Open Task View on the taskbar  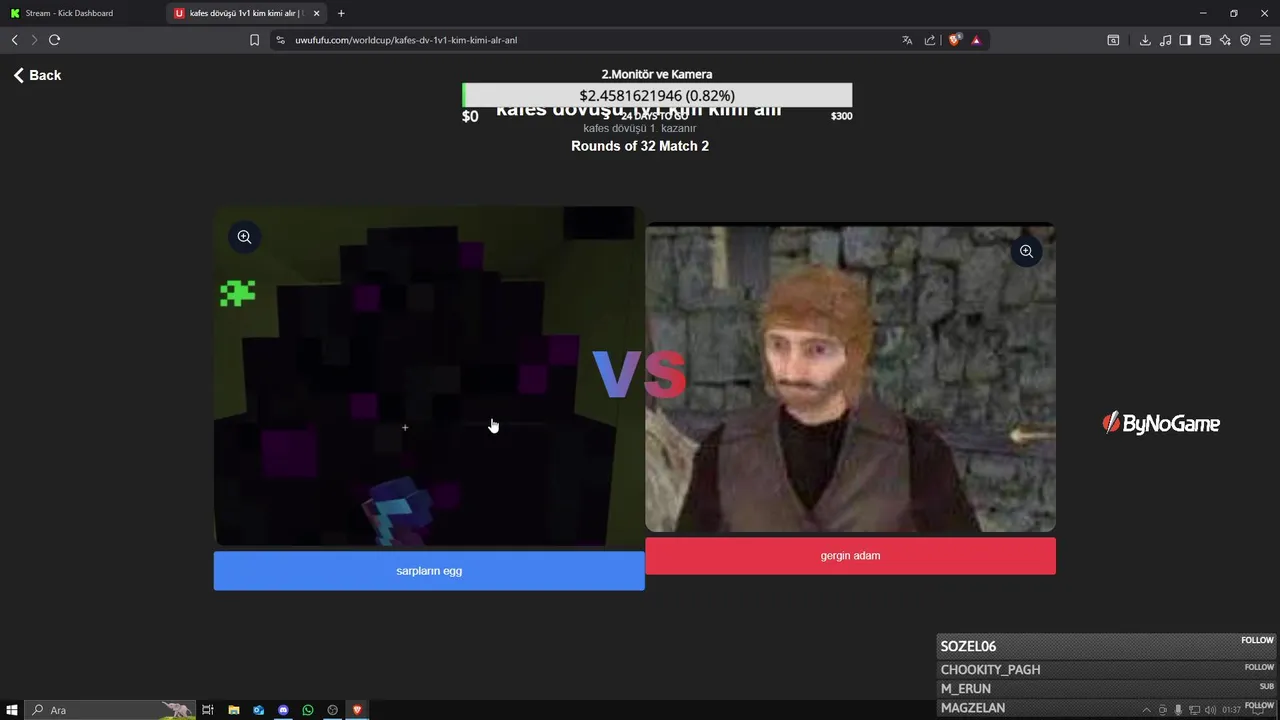coord(208,710)
